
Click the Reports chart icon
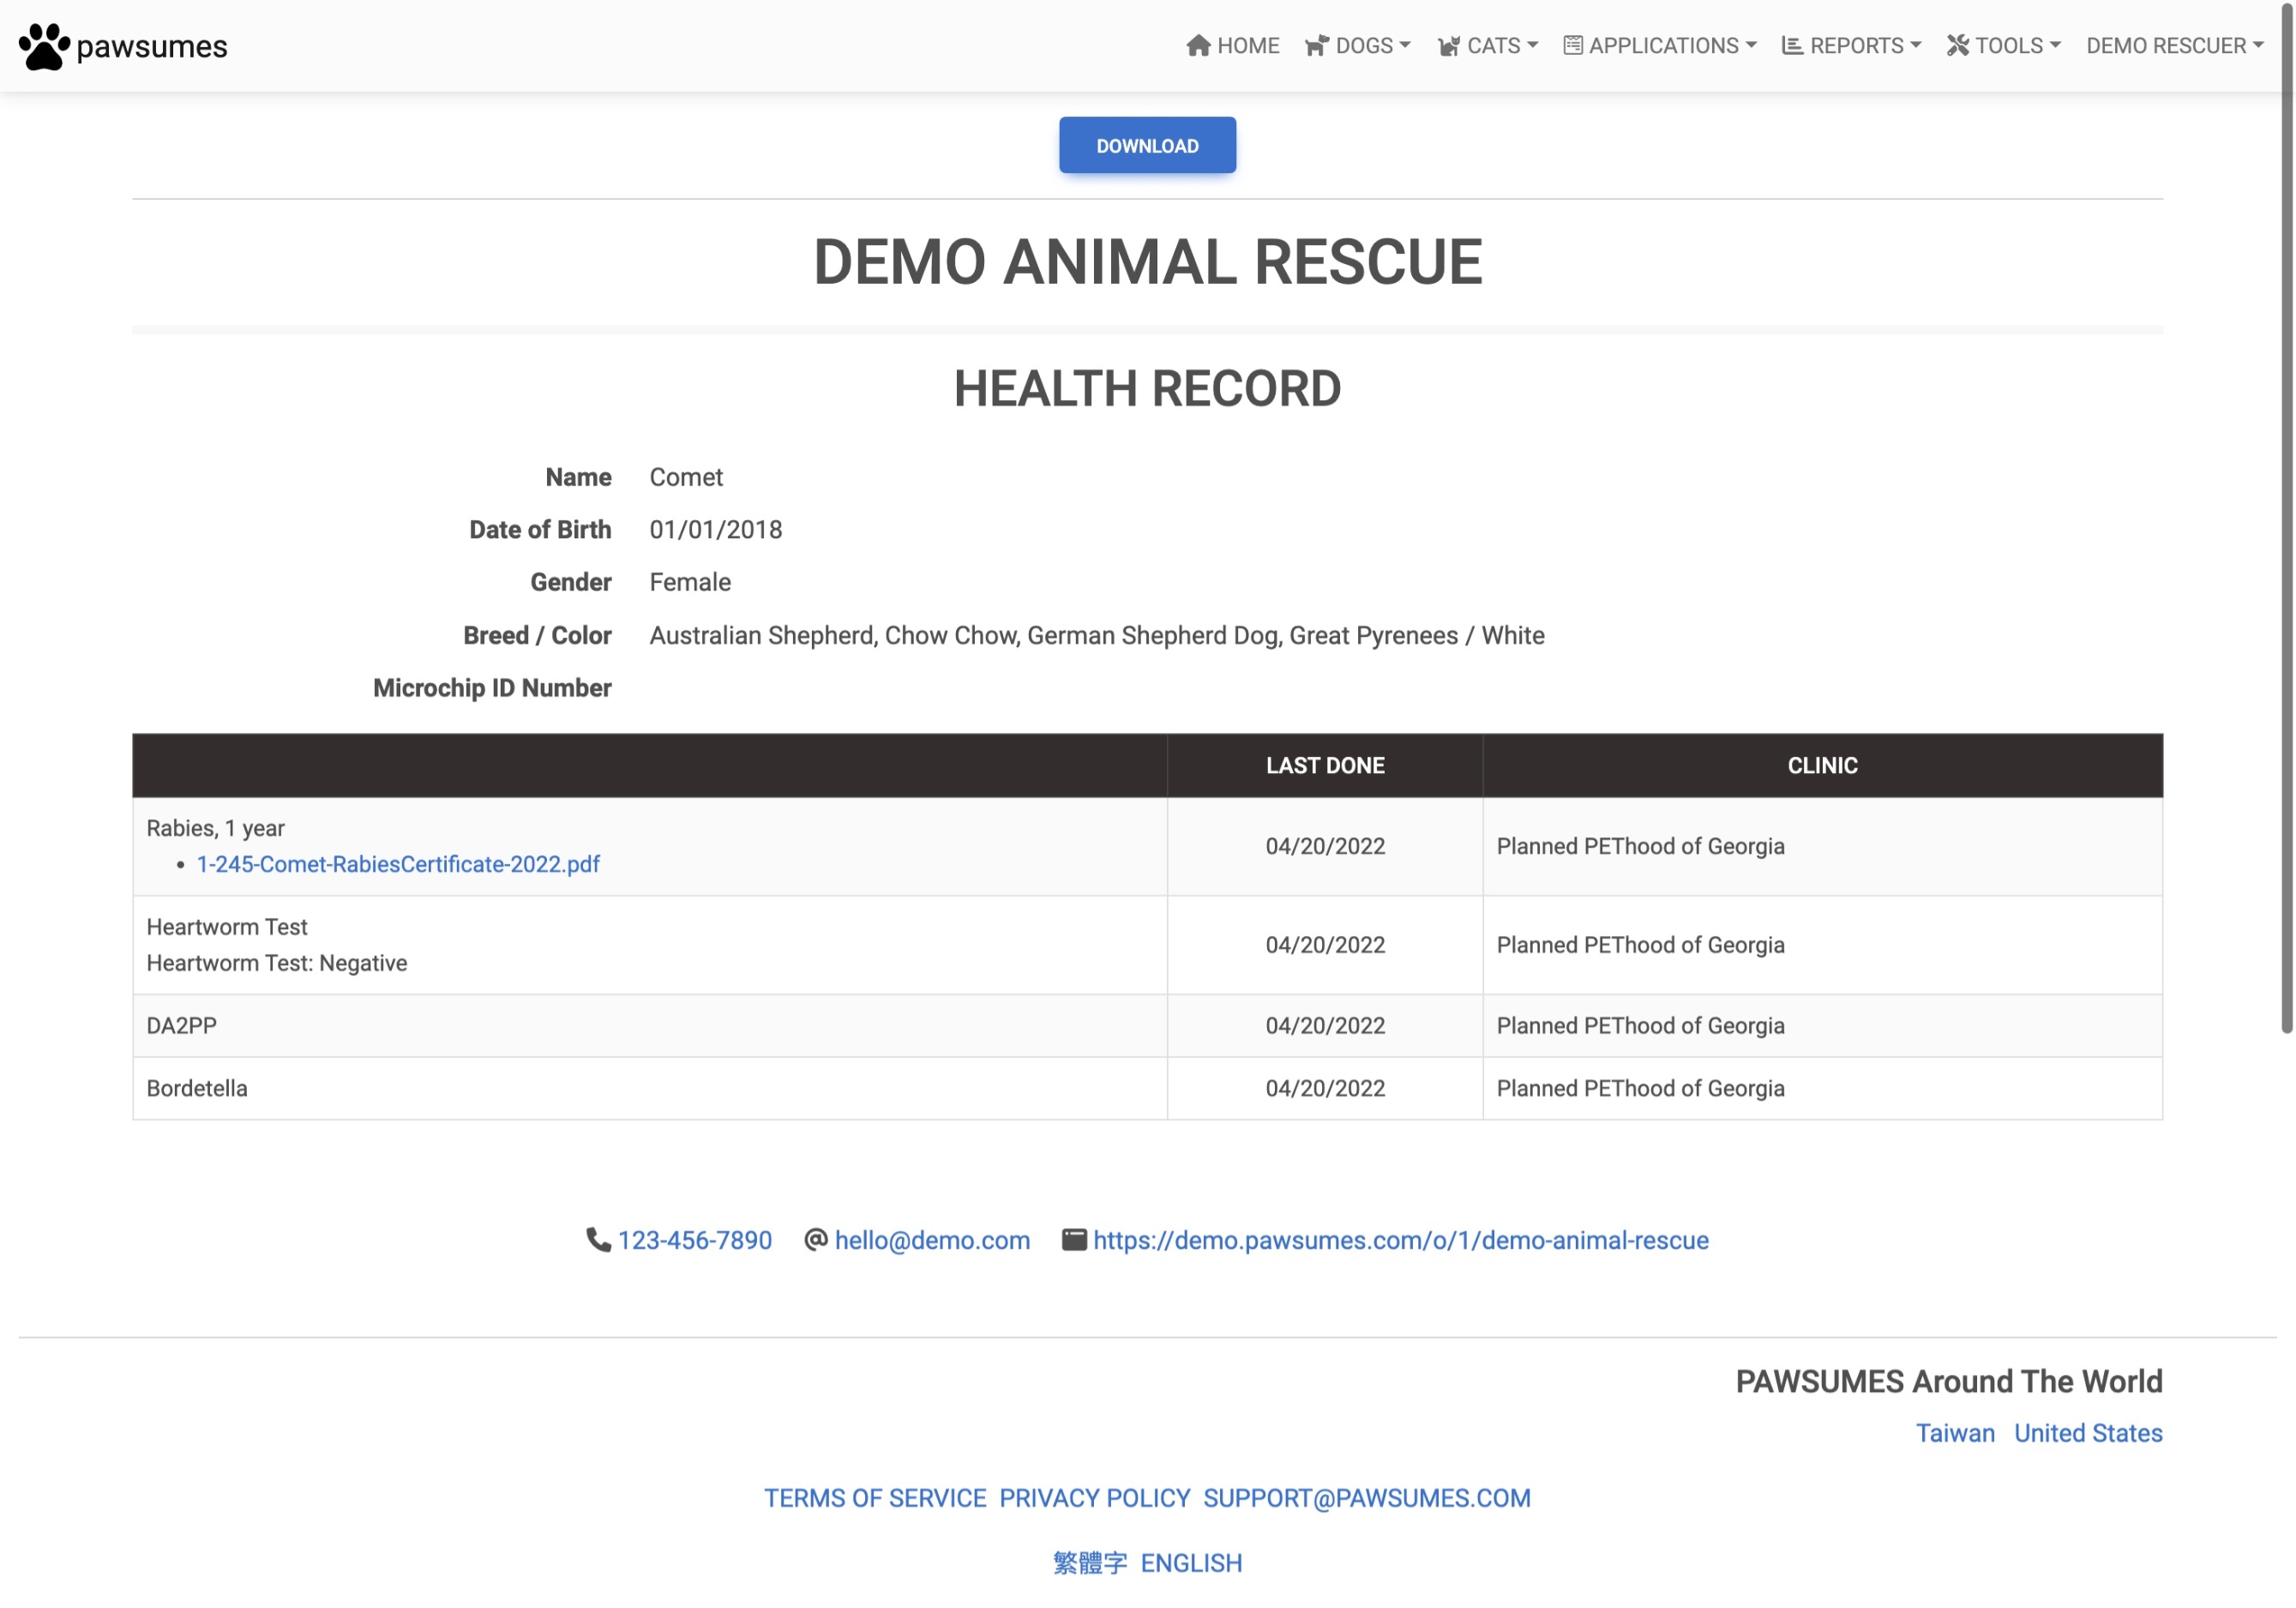tap(1792, 46)
